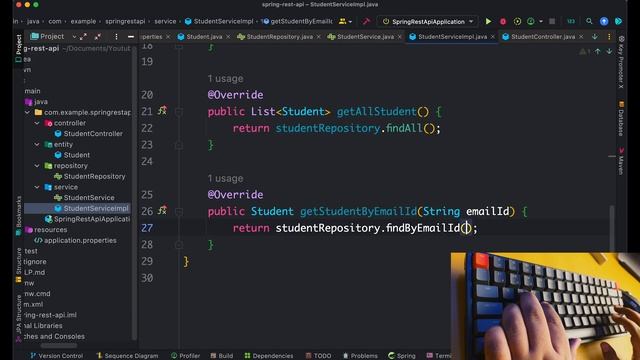Open Profiler tool window
This screenshot has height=360, width=640.
(x=185, y=356)
